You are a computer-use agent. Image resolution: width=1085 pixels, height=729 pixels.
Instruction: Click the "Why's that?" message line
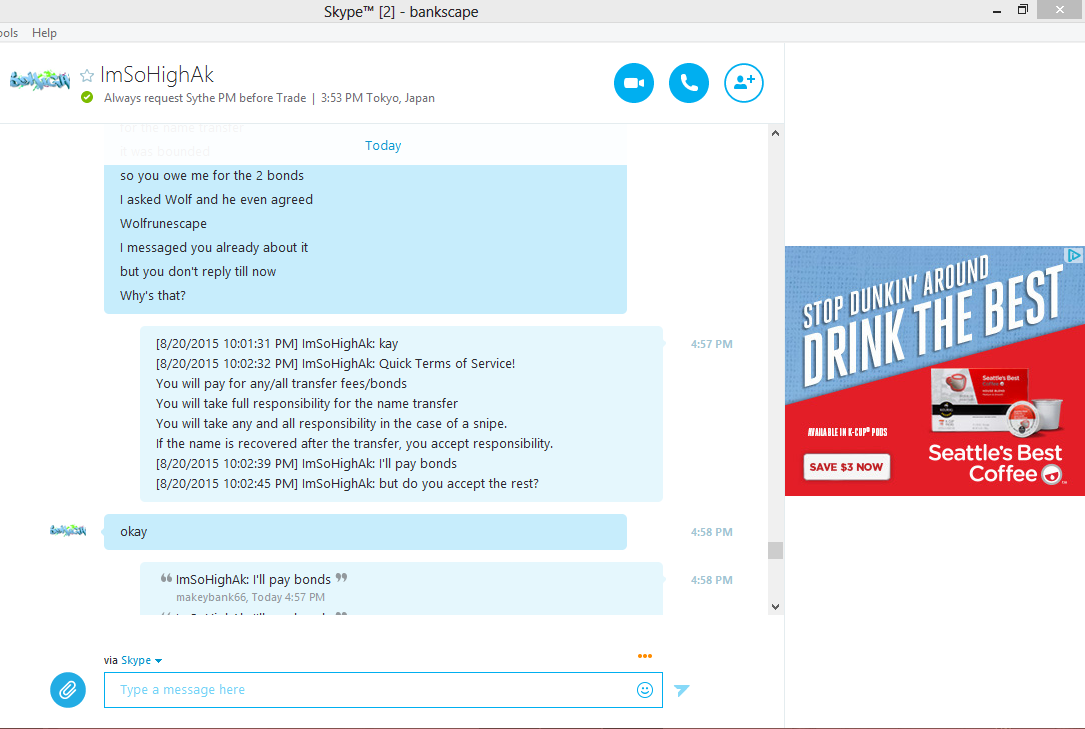(x=153, y=295)
